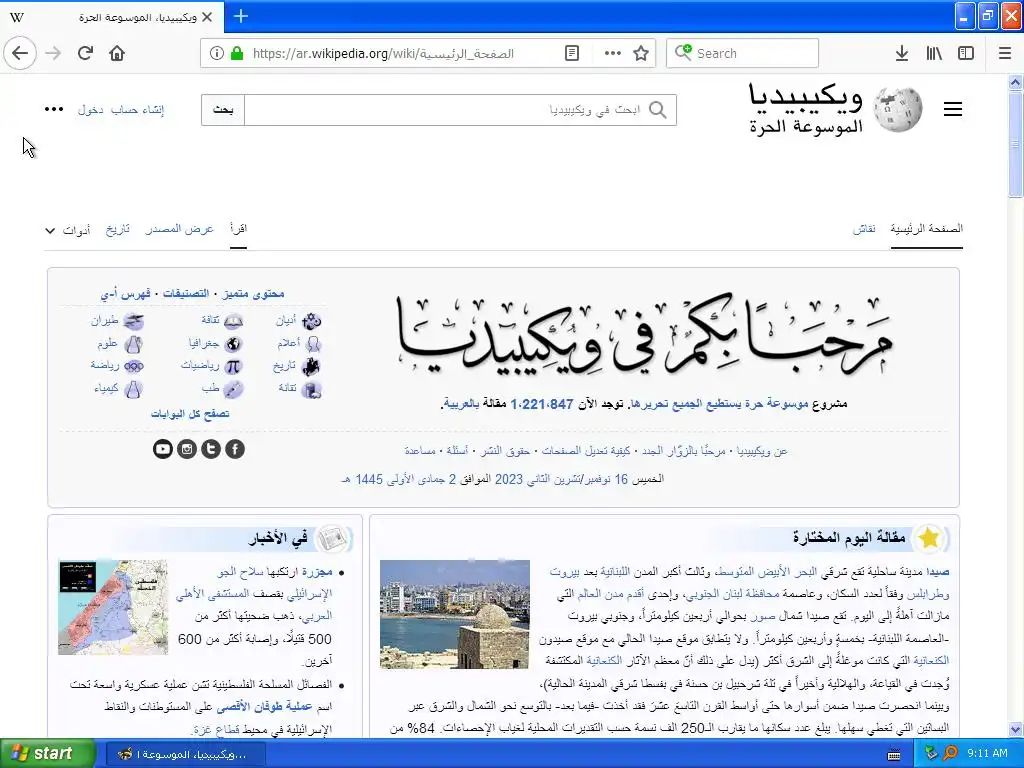Open the محتوى متميز link
Screen dimensions: 1024x768
tap(253, 294)
